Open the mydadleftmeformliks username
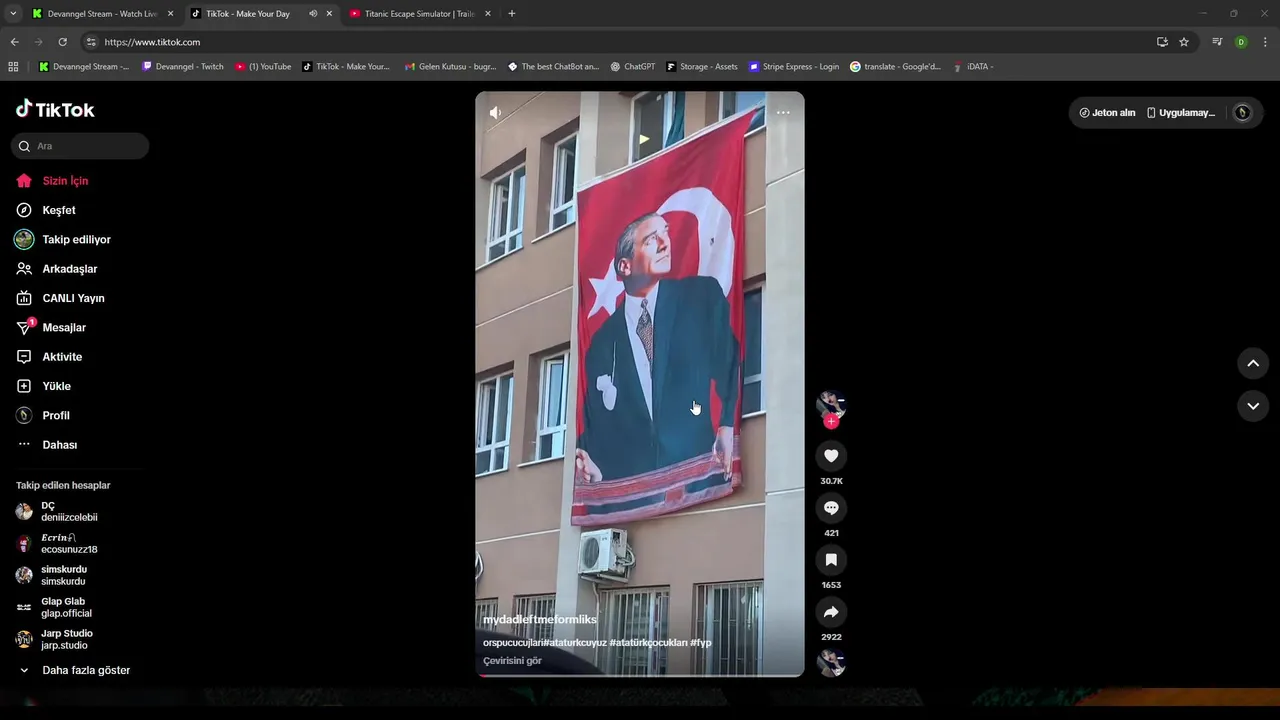 (540, 620)
